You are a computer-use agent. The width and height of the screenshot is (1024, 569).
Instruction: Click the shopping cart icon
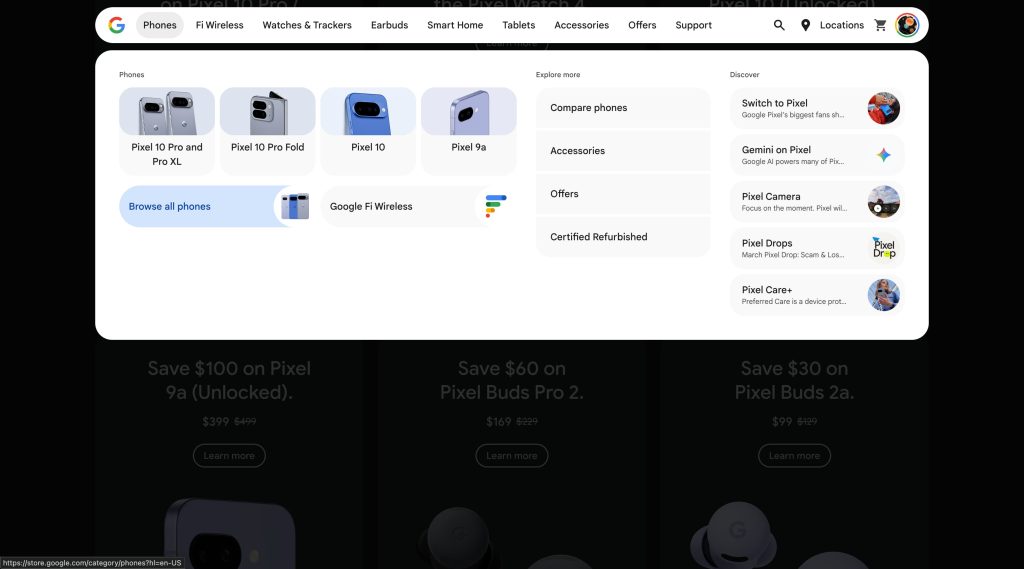pyautogui.click(x=880, y=25)
